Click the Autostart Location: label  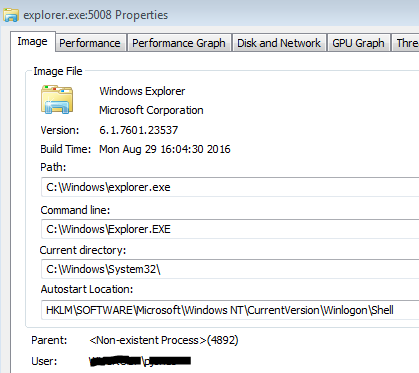click(87, 289)
